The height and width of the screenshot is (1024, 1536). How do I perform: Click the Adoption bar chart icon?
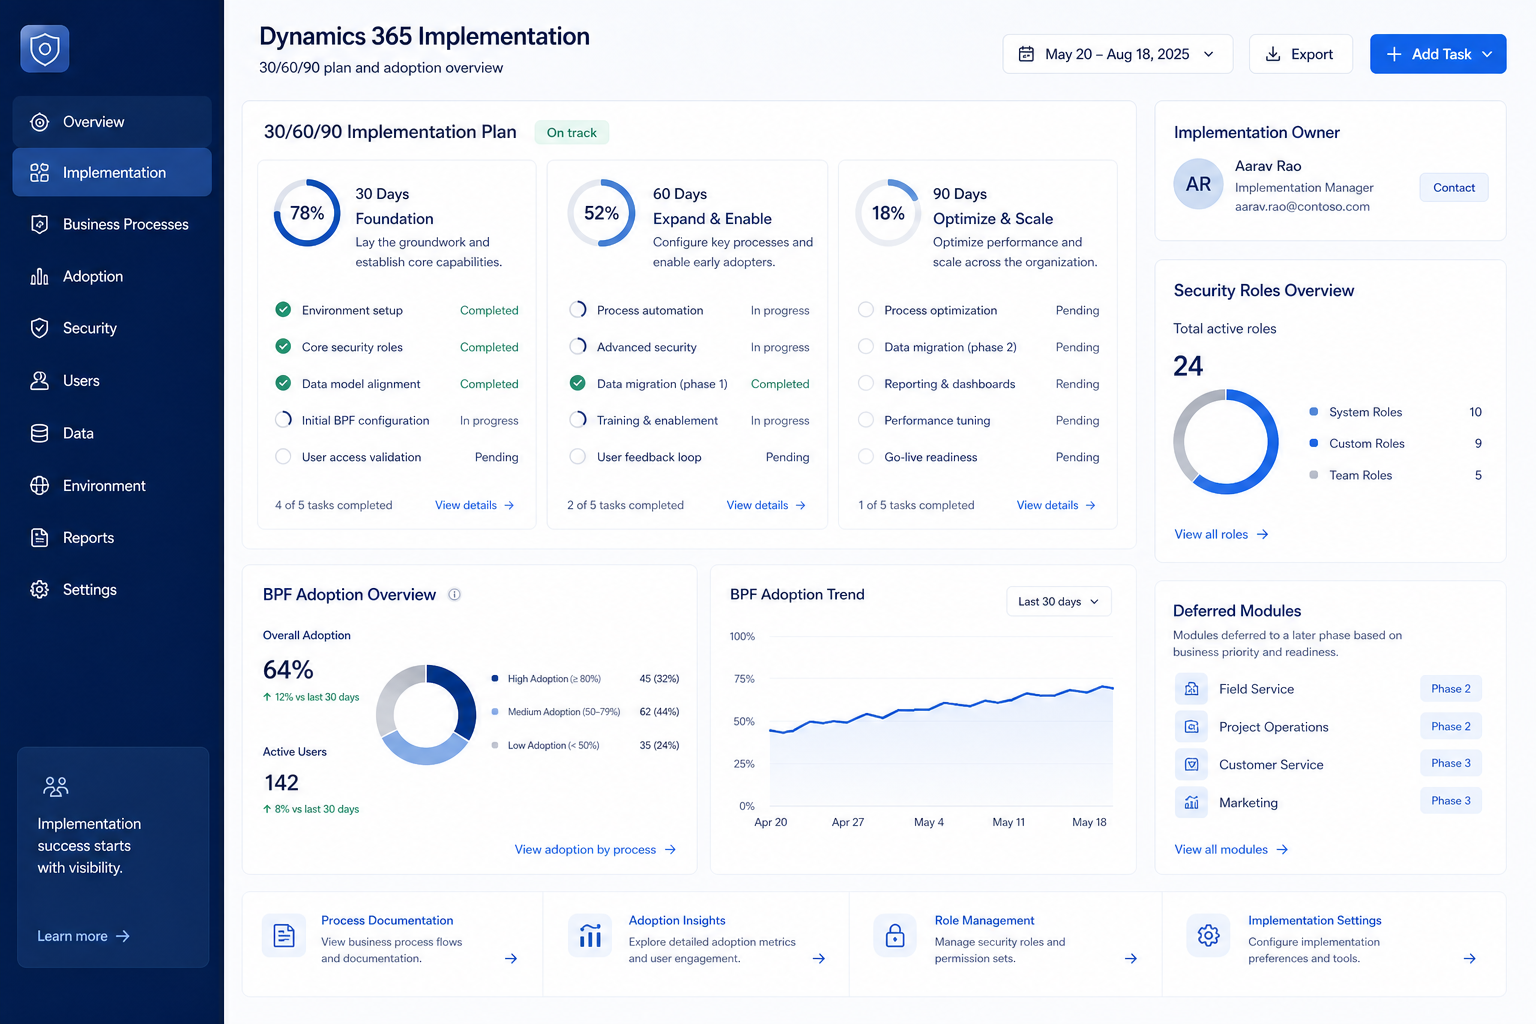point(40,276)
